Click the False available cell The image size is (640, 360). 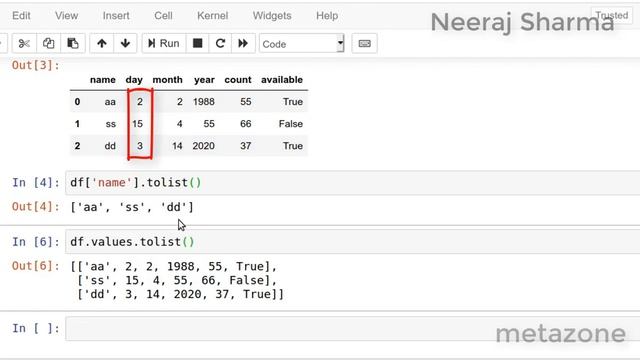click(x=291, y=124)
